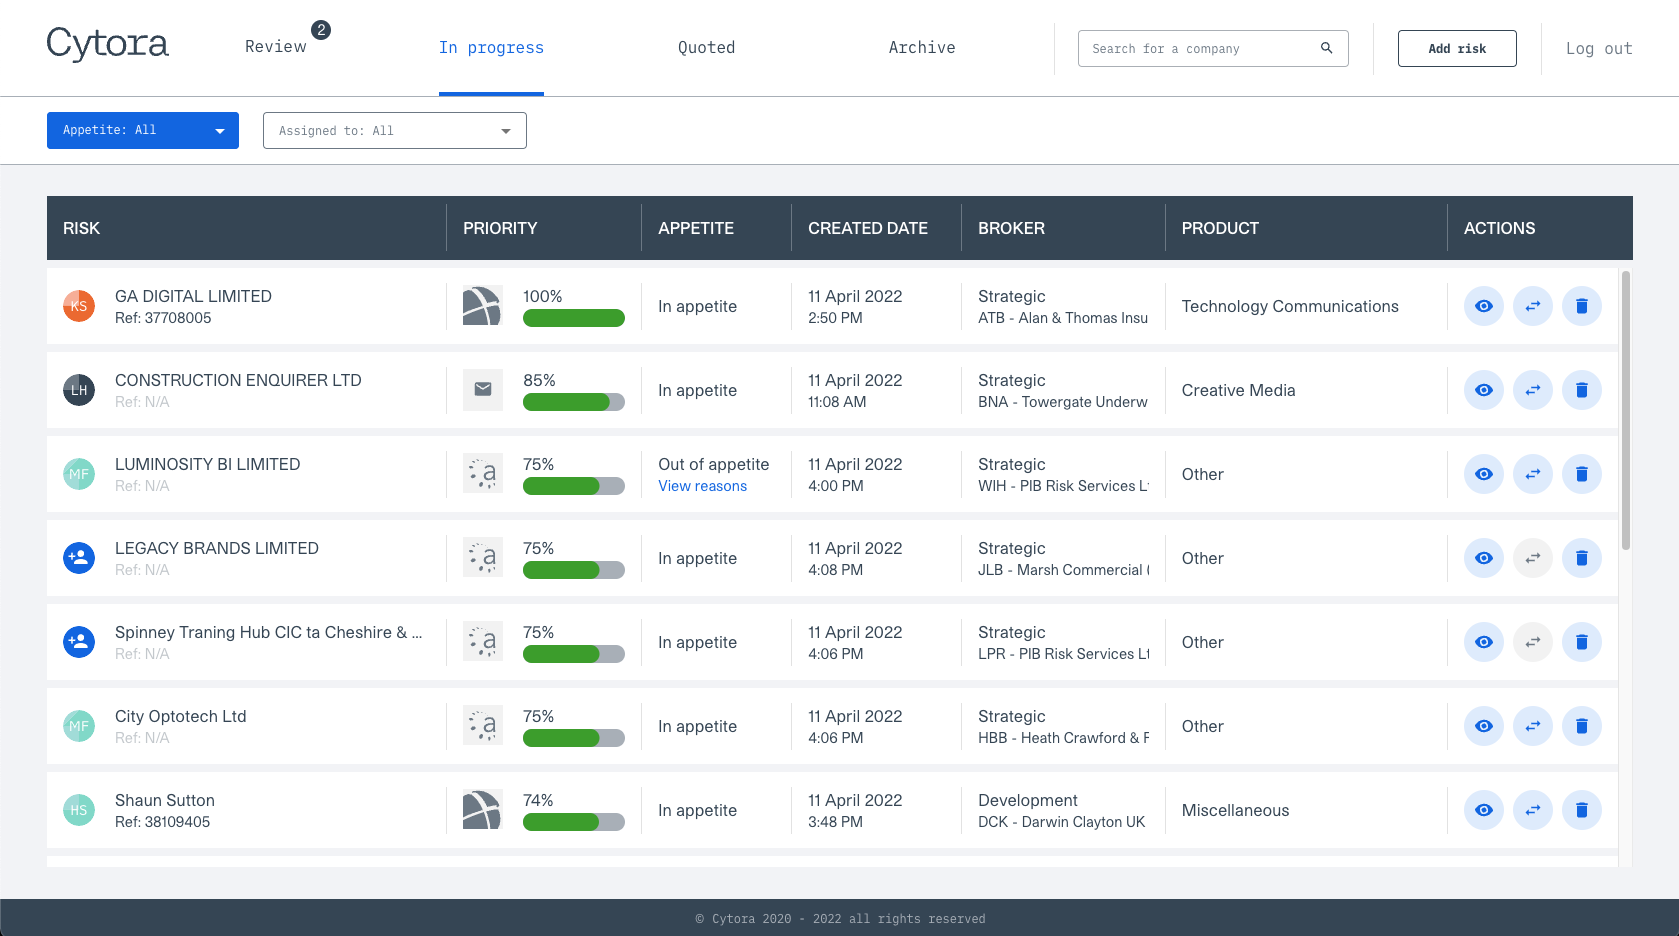The width and height of the screenshot is (1679, 936).
Task: Reassign GA DIGITAL LIMITED with swap icon
Action: pos(1533,306)
